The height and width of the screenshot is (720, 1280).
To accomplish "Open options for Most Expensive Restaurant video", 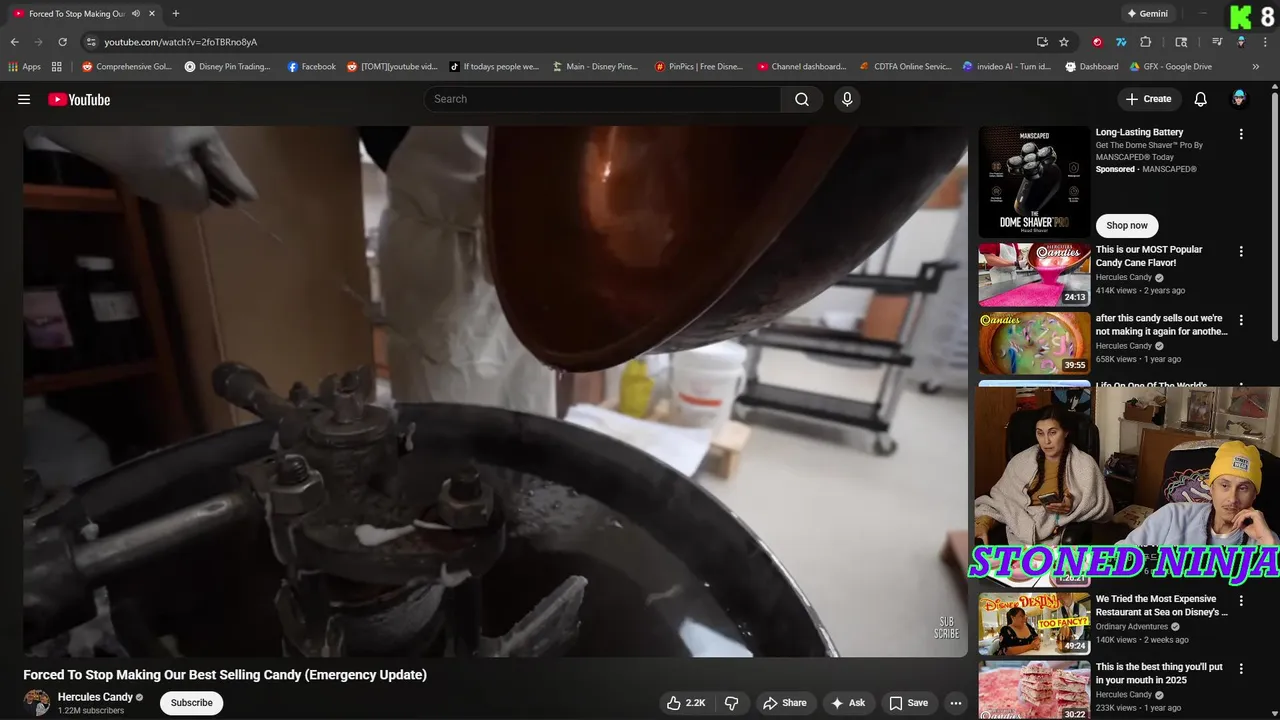I will pyautogui.click(x=1241, y=601).
